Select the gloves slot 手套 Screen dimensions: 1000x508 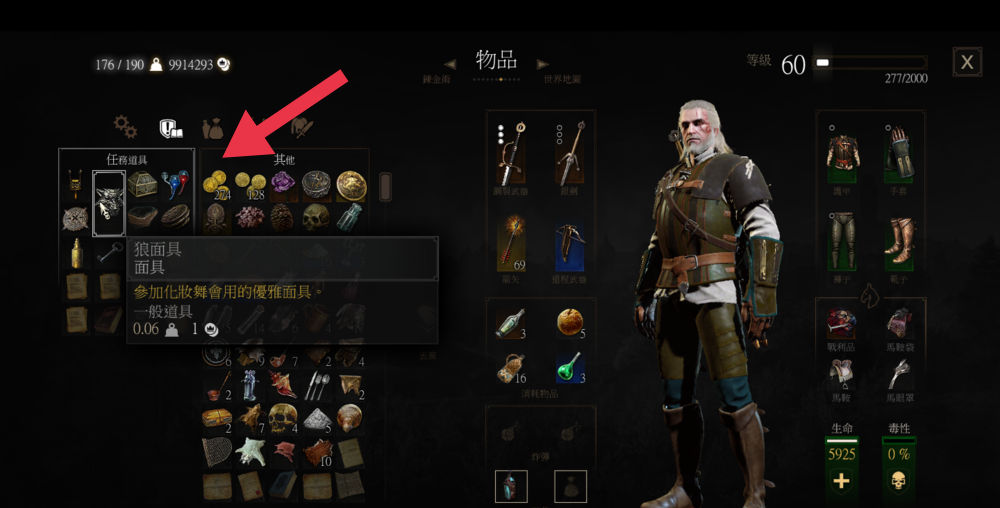coord(900,155)
